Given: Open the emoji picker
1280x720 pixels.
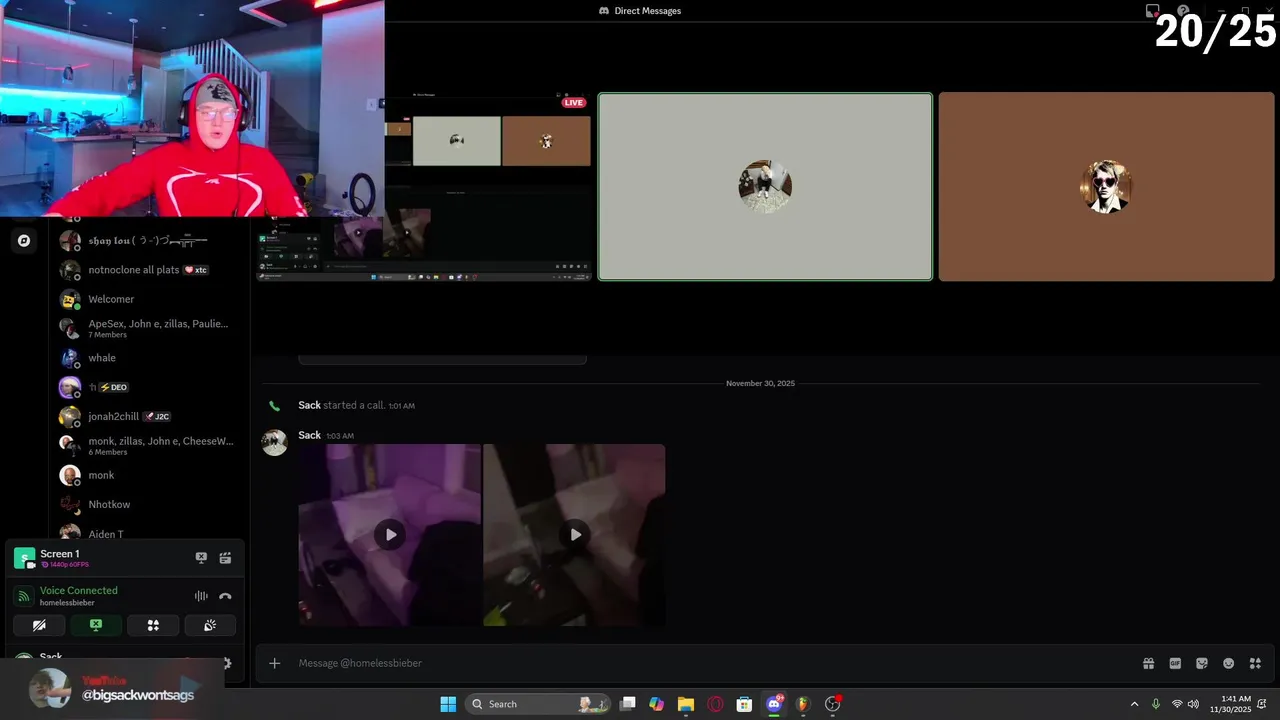Looking at the screenshot, I should 1228,663.
